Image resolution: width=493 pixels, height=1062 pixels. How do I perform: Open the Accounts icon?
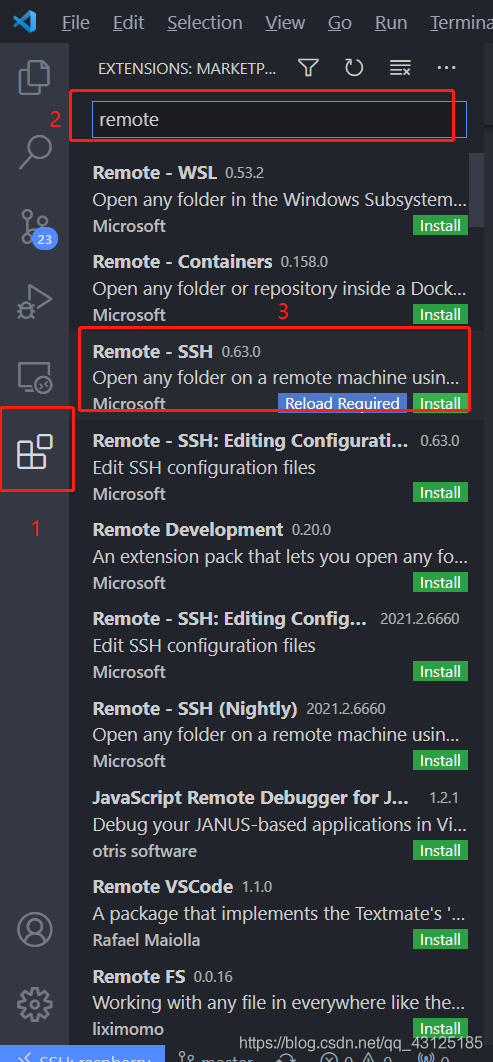35,929
